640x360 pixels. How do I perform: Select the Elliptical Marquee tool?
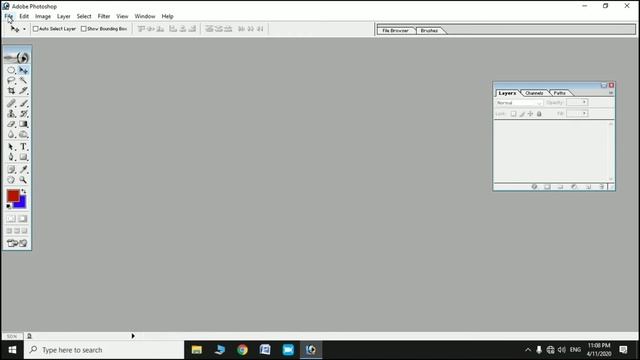[11, 70]
